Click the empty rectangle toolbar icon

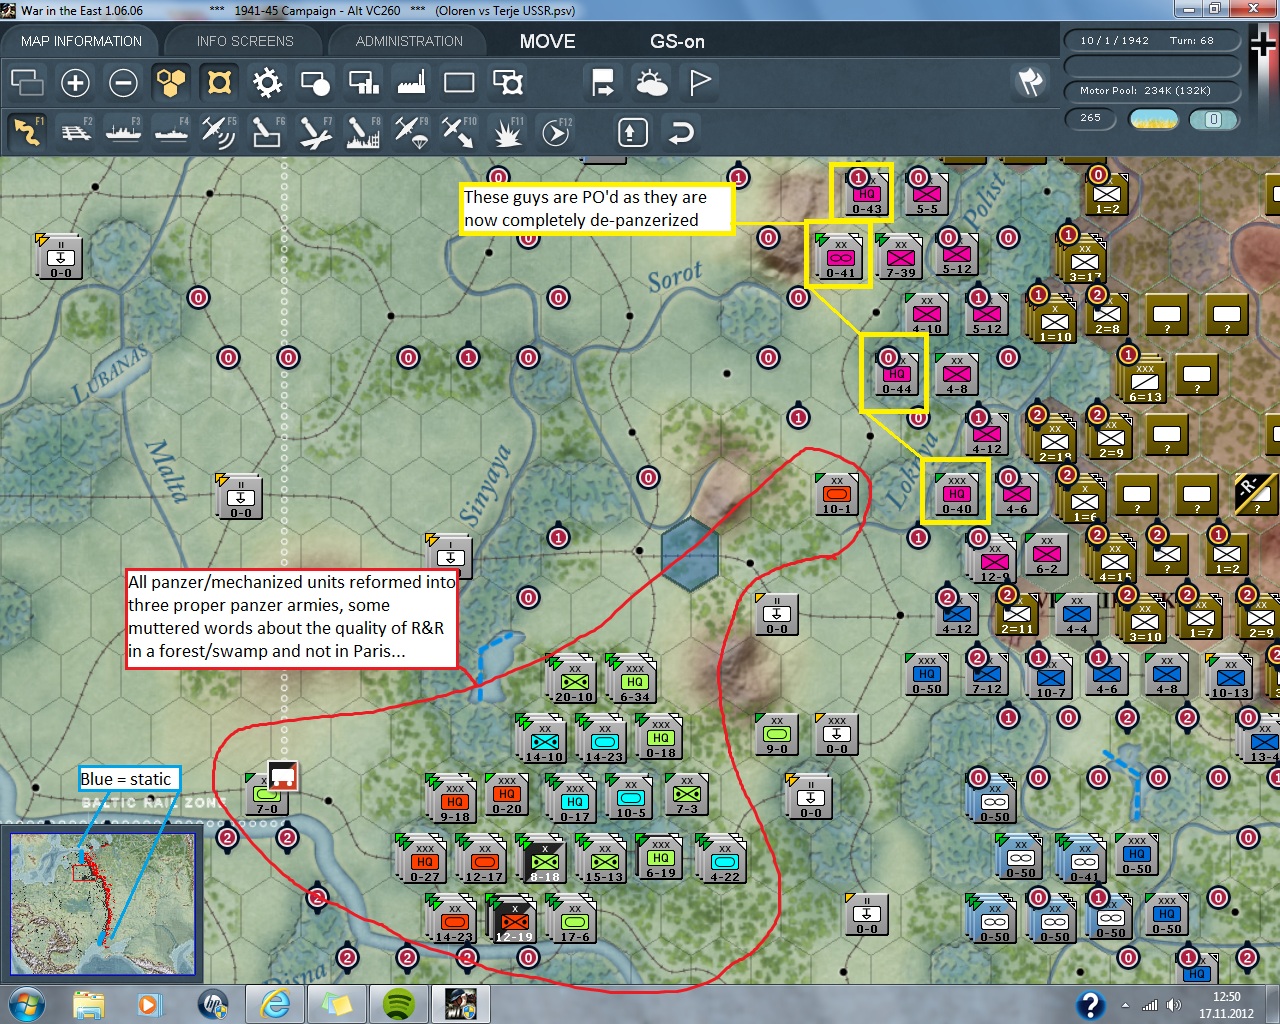[459, 82]
